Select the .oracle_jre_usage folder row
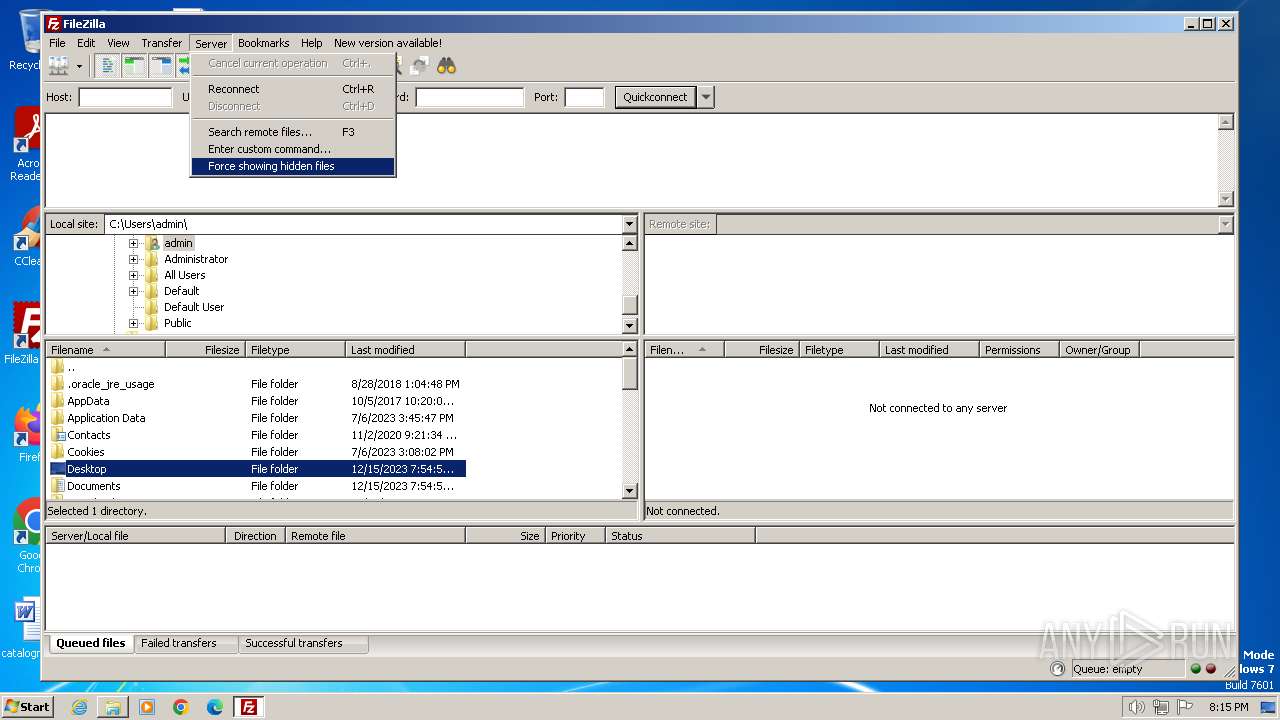Viewport: 1280px width, 720px height. point(255,384)
